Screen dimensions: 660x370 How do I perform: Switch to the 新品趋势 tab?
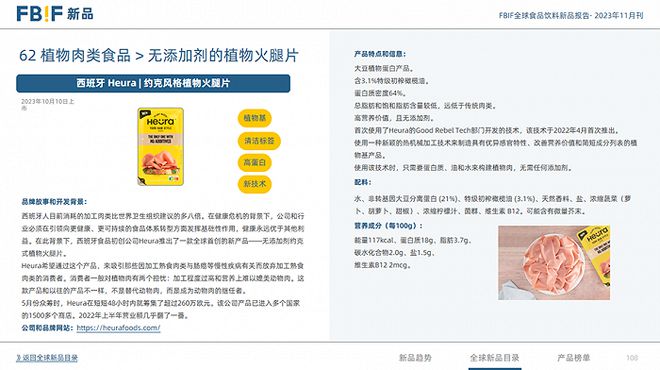coord(415,358)
